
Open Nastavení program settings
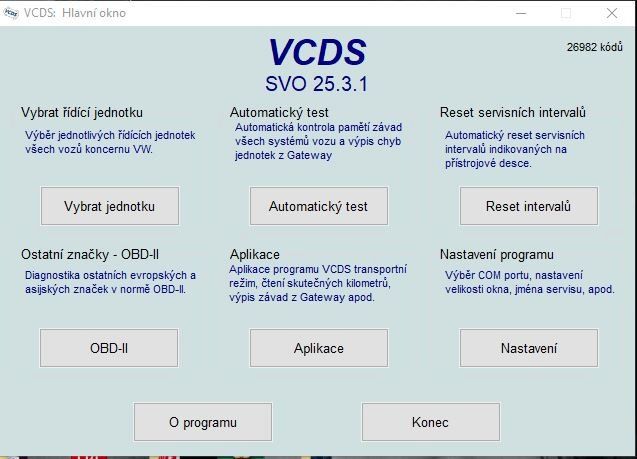click(x=528, y=348)
